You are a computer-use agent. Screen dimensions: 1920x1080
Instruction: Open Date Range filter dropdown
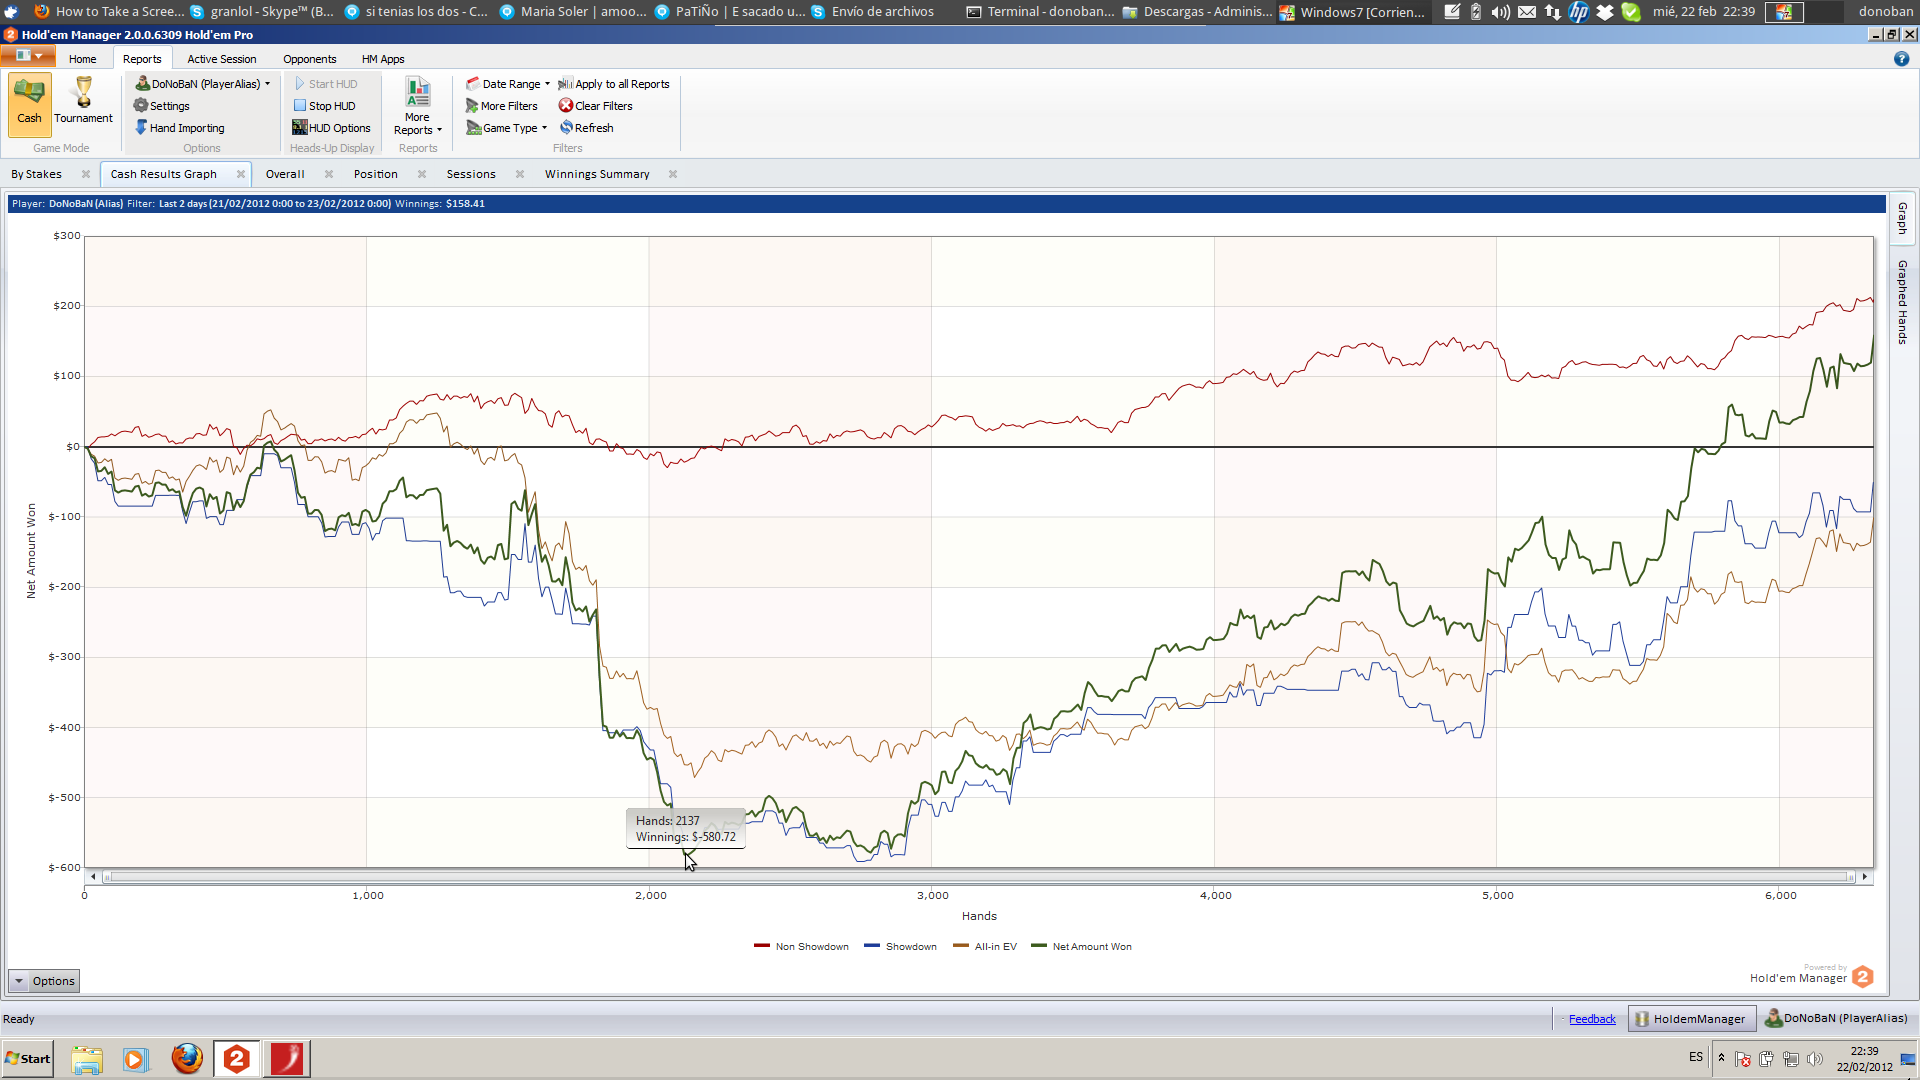click(x=508, y=84)
